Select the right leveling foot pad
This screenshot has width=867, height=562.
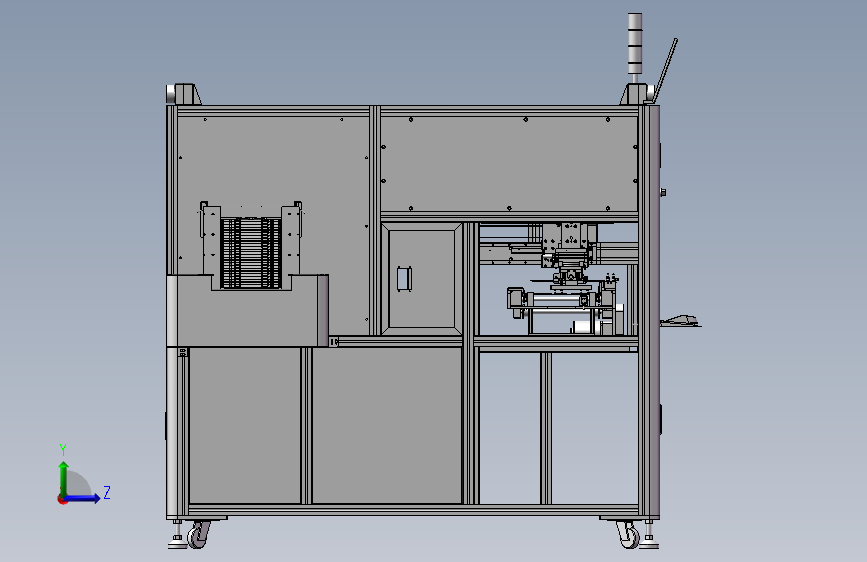(649, 542)
